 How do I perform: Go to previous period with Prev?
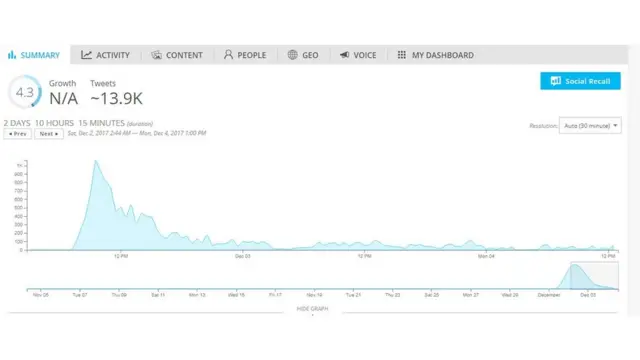(x=18, y=134)
